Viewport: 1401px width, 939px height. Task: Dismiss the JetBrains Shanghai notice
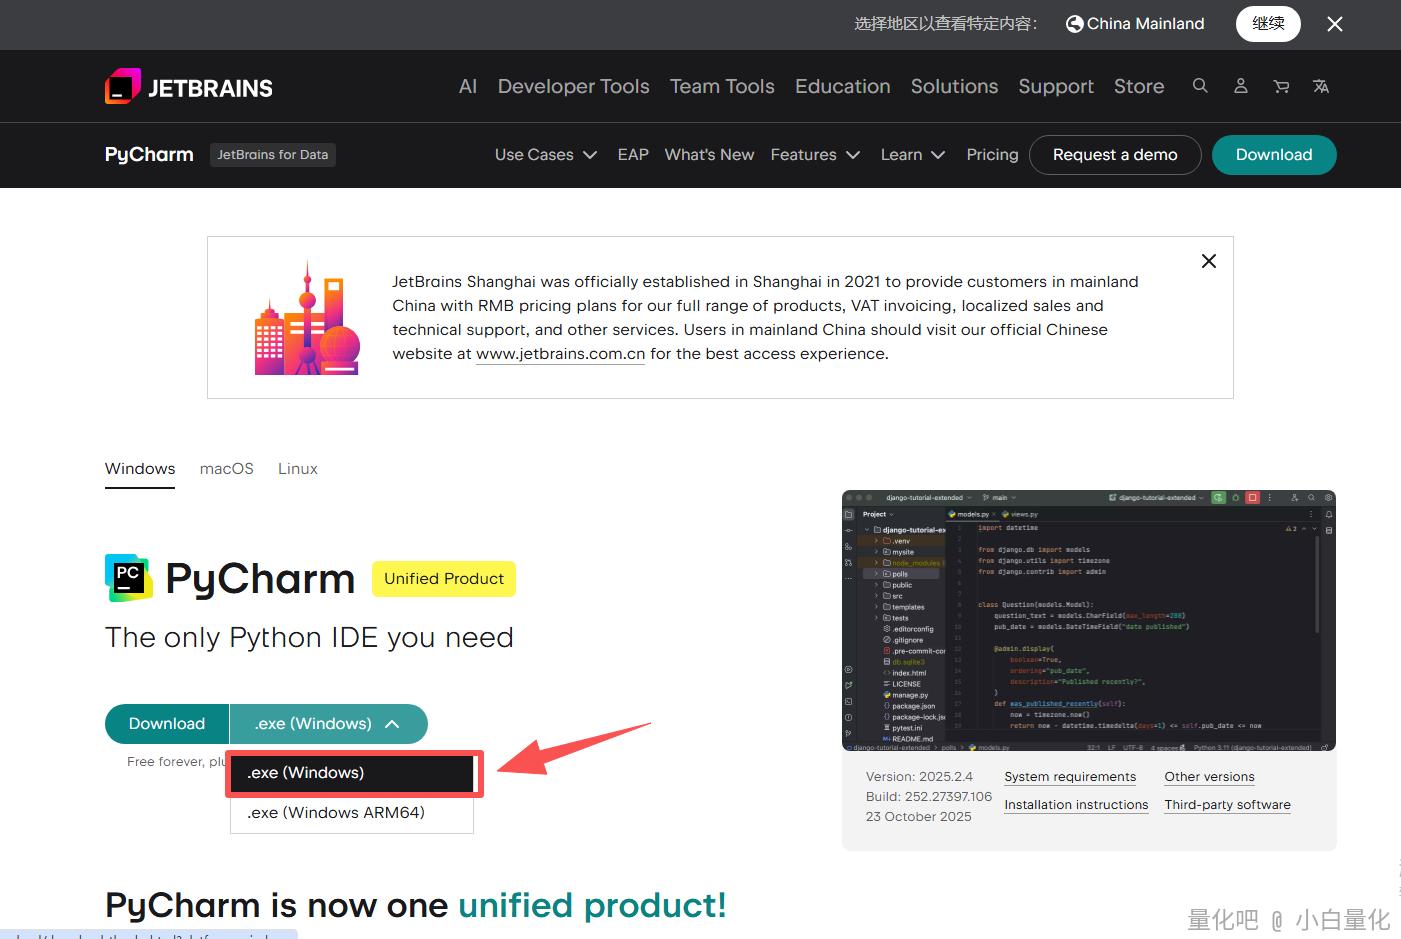pos(1208,261)
